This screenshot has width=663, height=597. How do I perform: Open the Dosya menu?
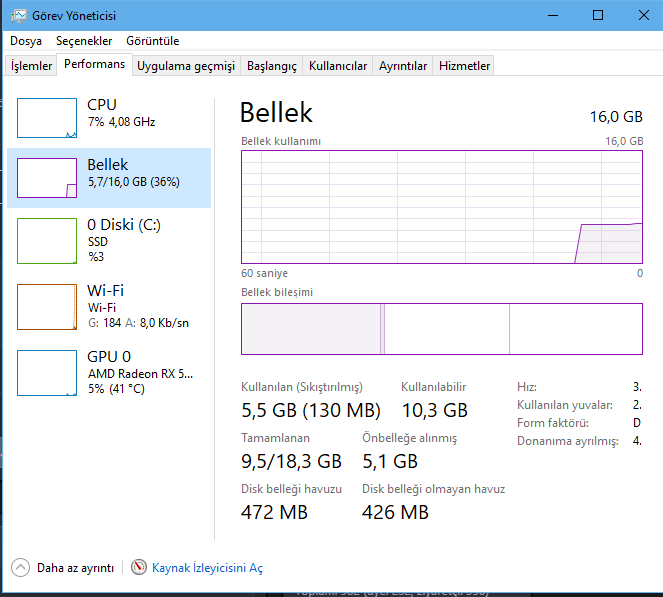26,41
